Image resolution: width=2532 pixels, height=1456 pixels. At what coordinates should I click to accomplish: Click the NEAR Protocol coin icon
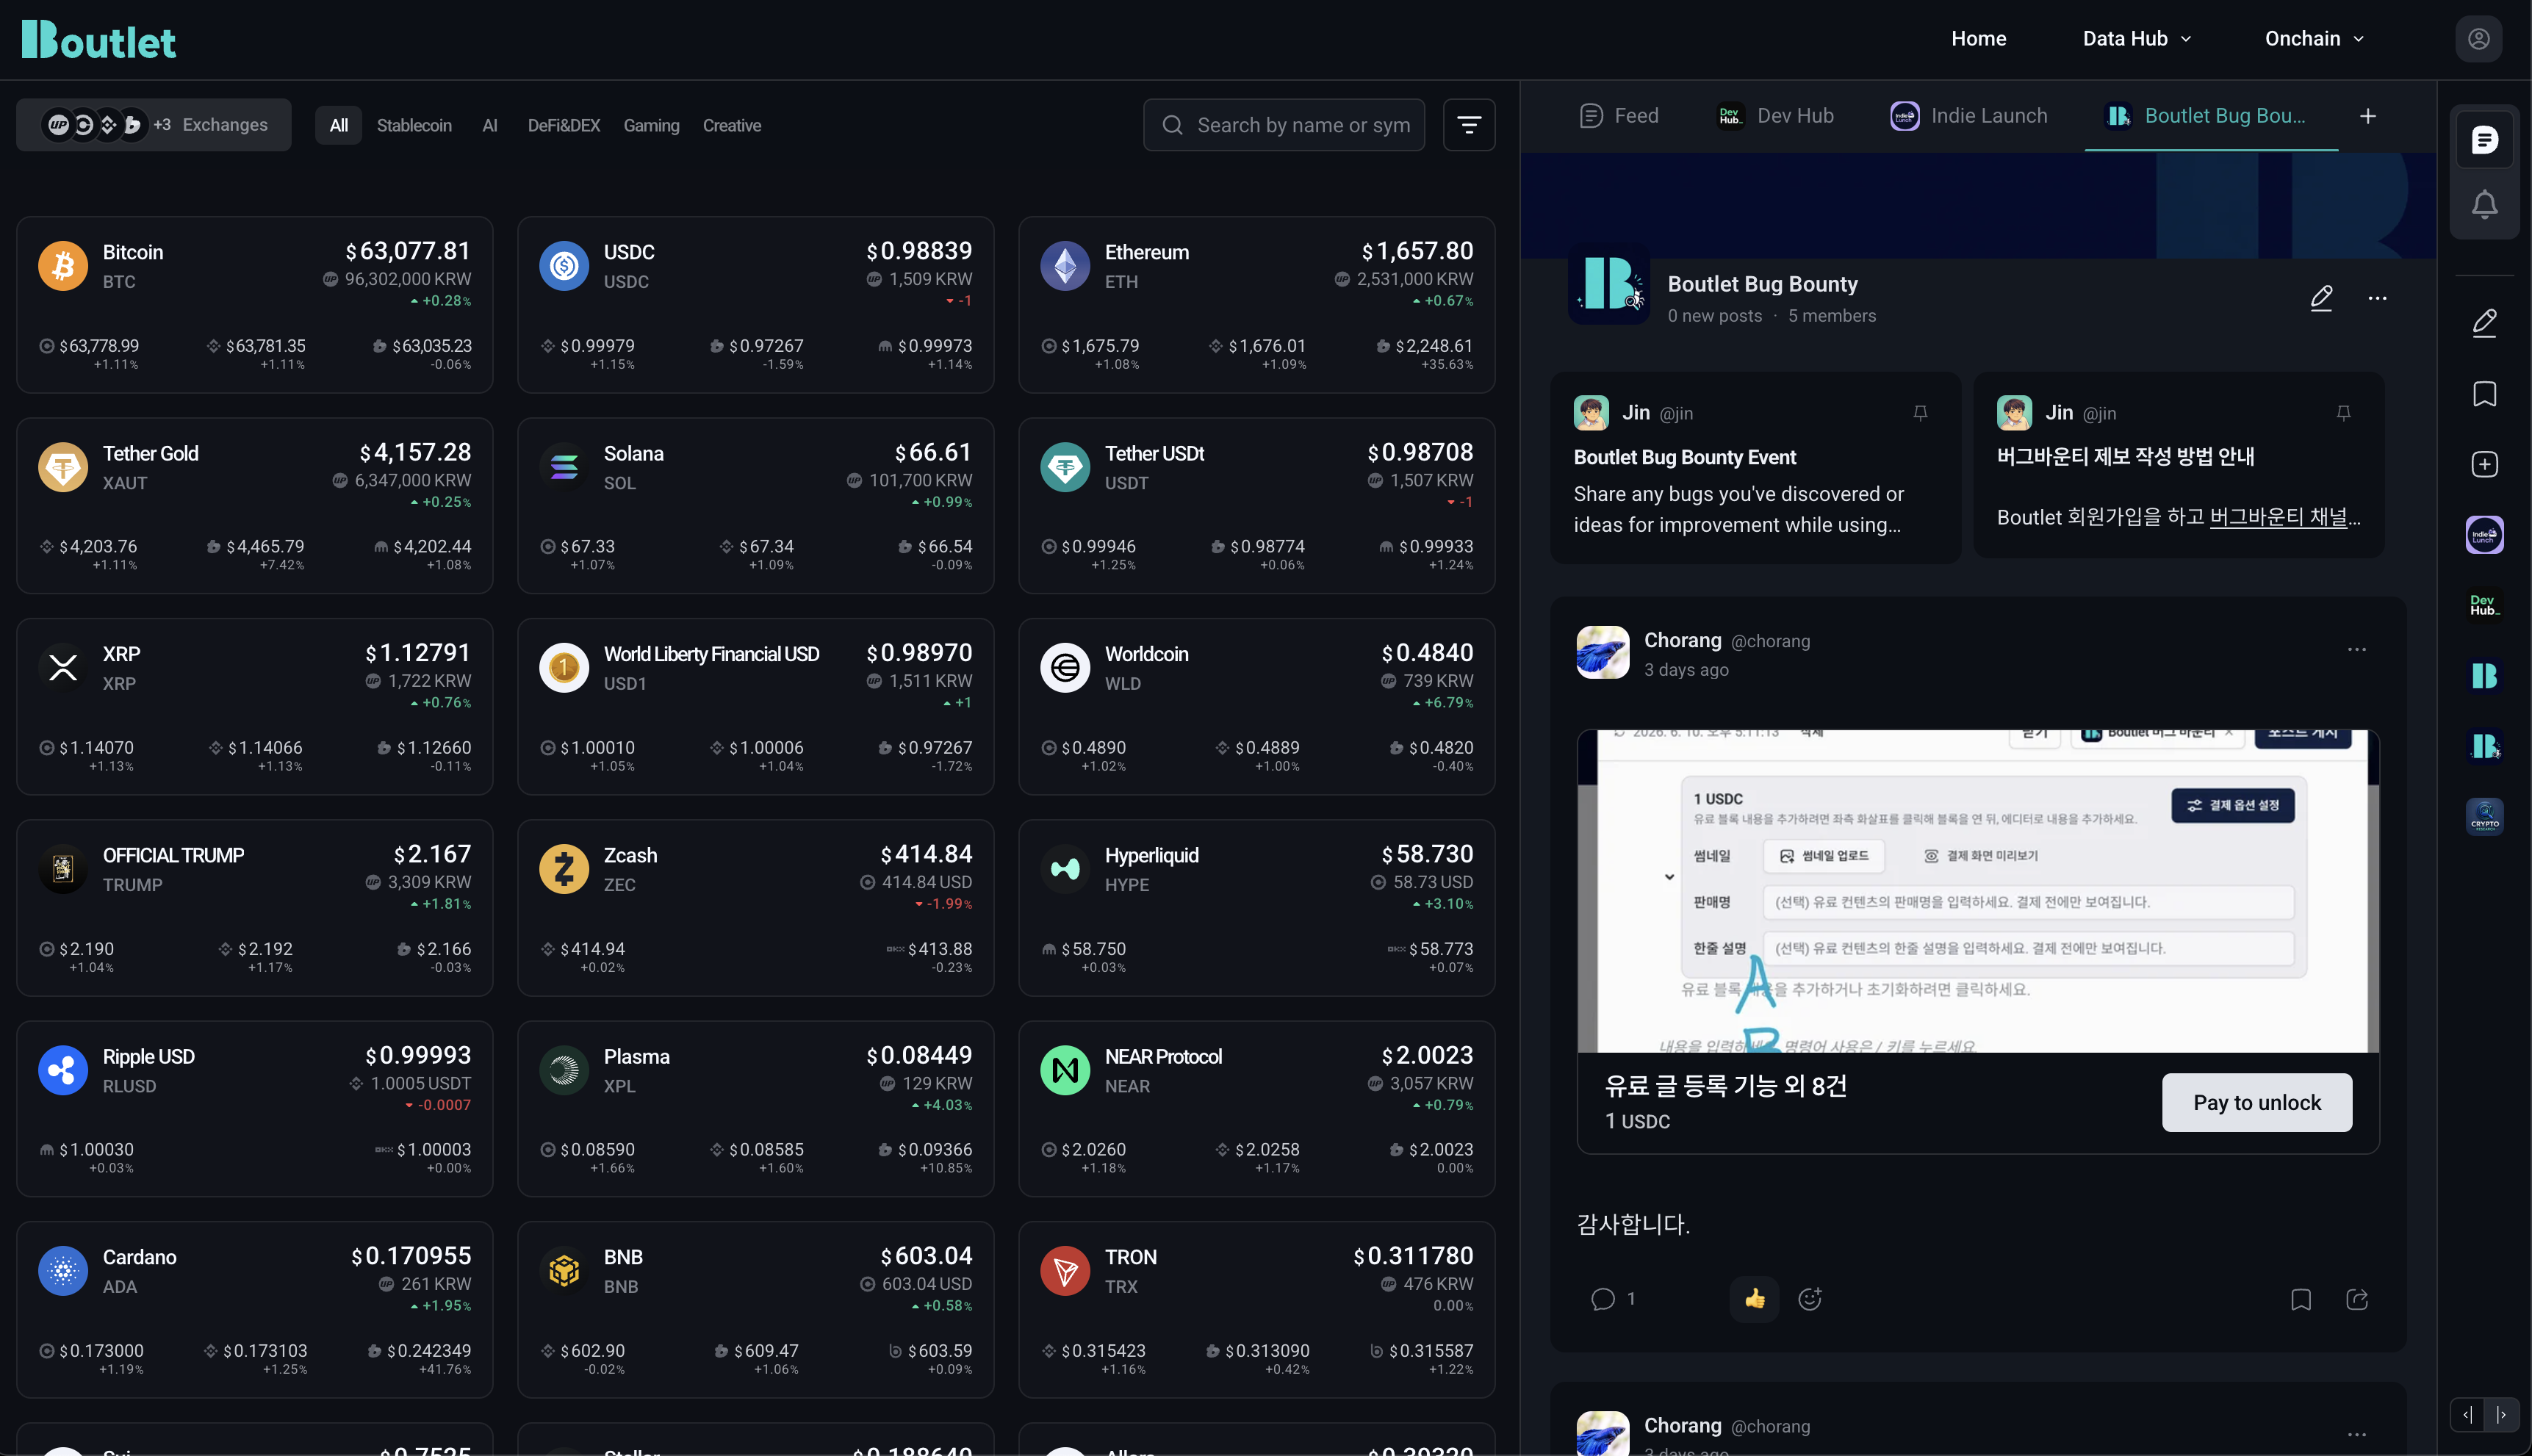click(x=1065, y=1070)
